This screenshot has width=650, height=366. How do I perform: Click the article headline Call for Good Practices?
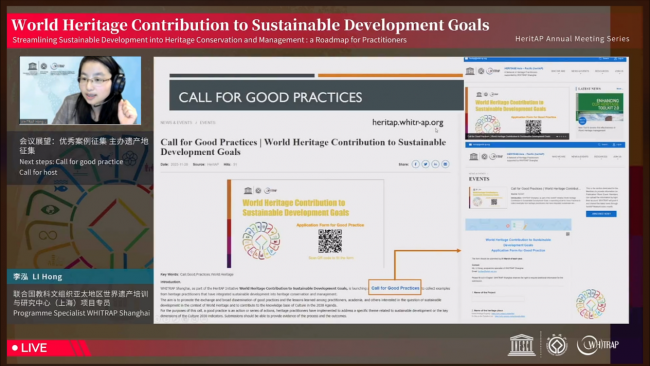pos(303,147)
